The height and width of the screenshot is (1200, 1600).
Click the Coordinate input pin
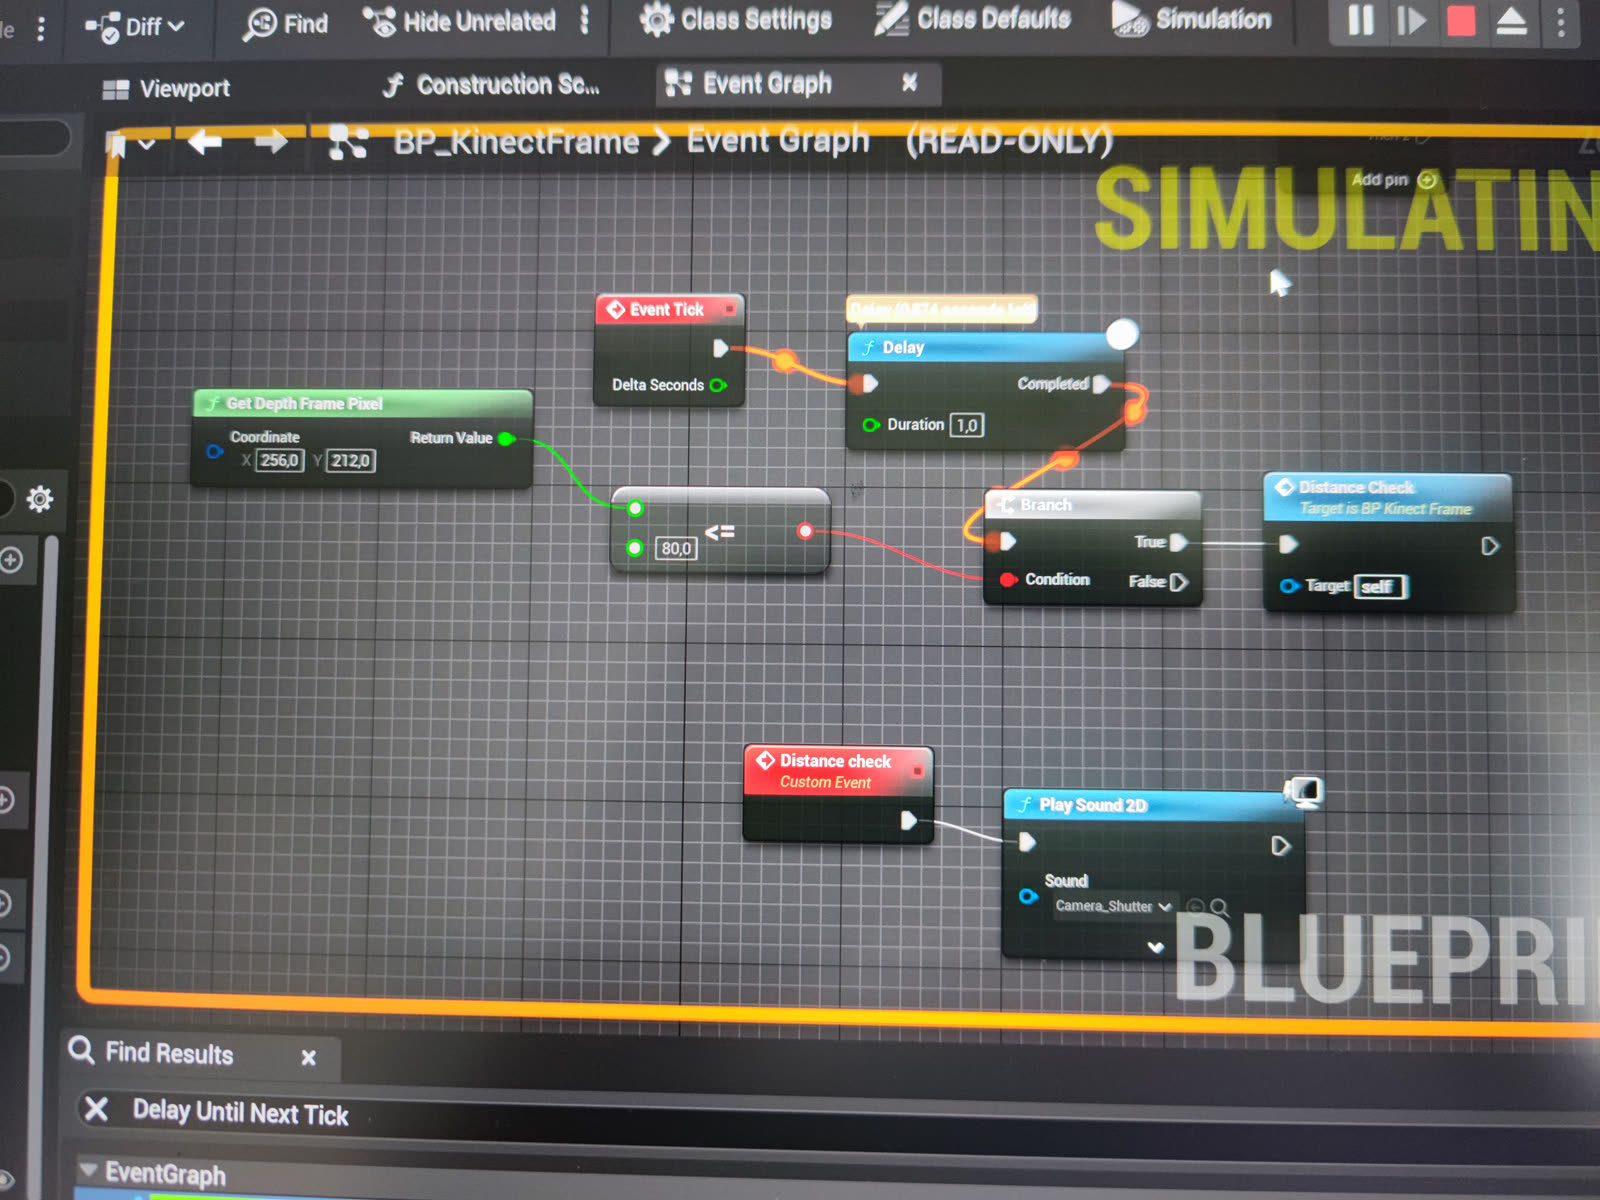[214, 451]
